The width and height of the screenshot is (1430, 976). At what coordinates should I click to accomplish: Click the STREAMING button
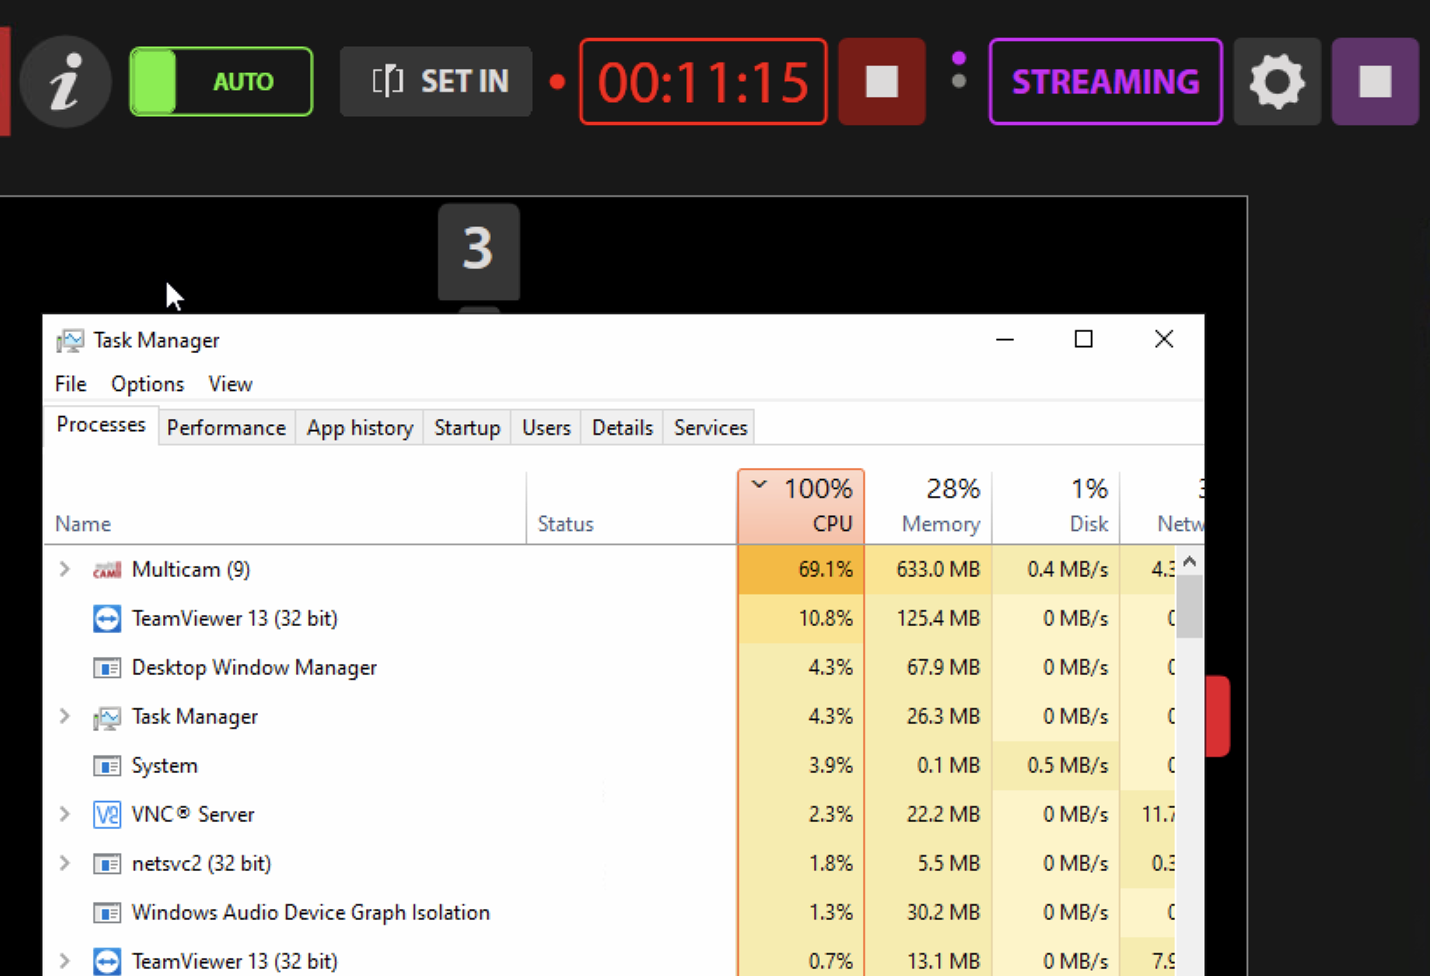[x=1105, y=82]
